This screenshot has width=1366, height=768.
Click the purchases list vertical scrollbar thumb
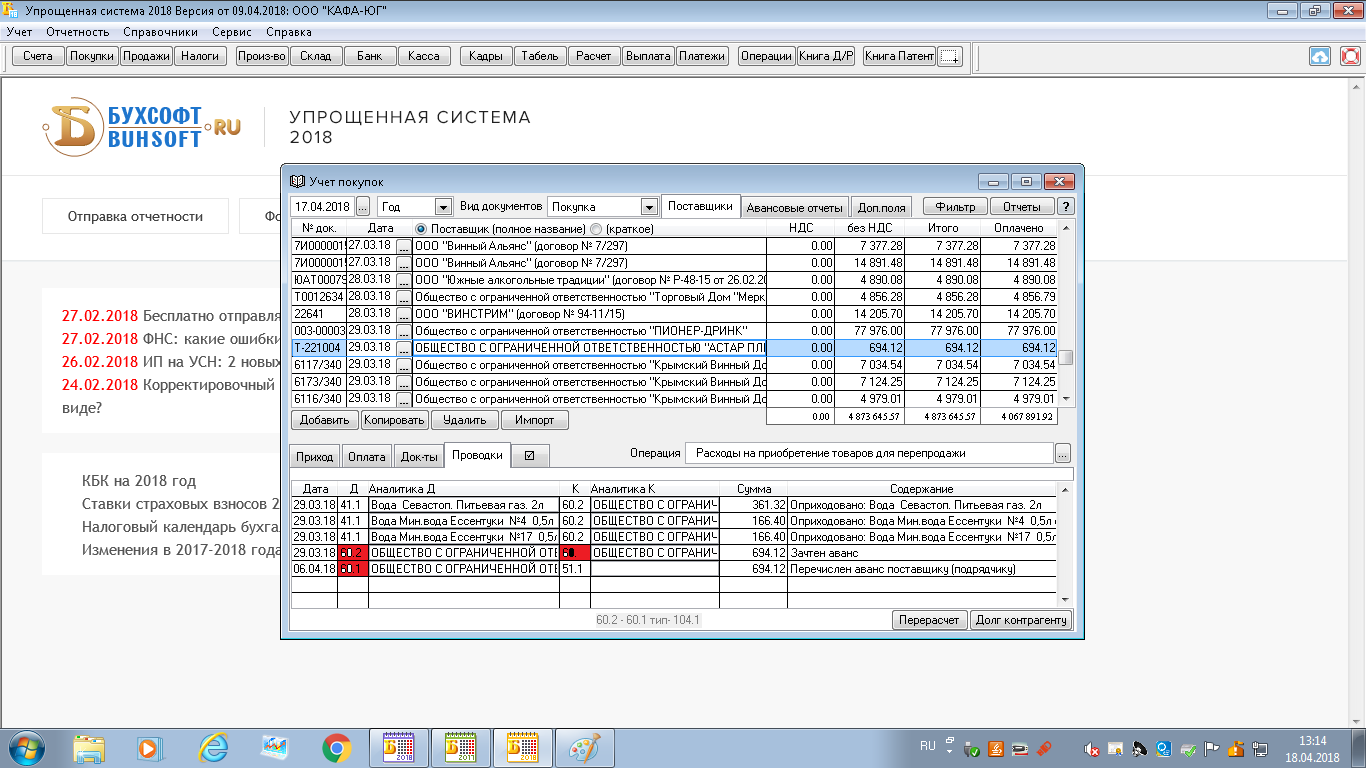click(1066, 358)
